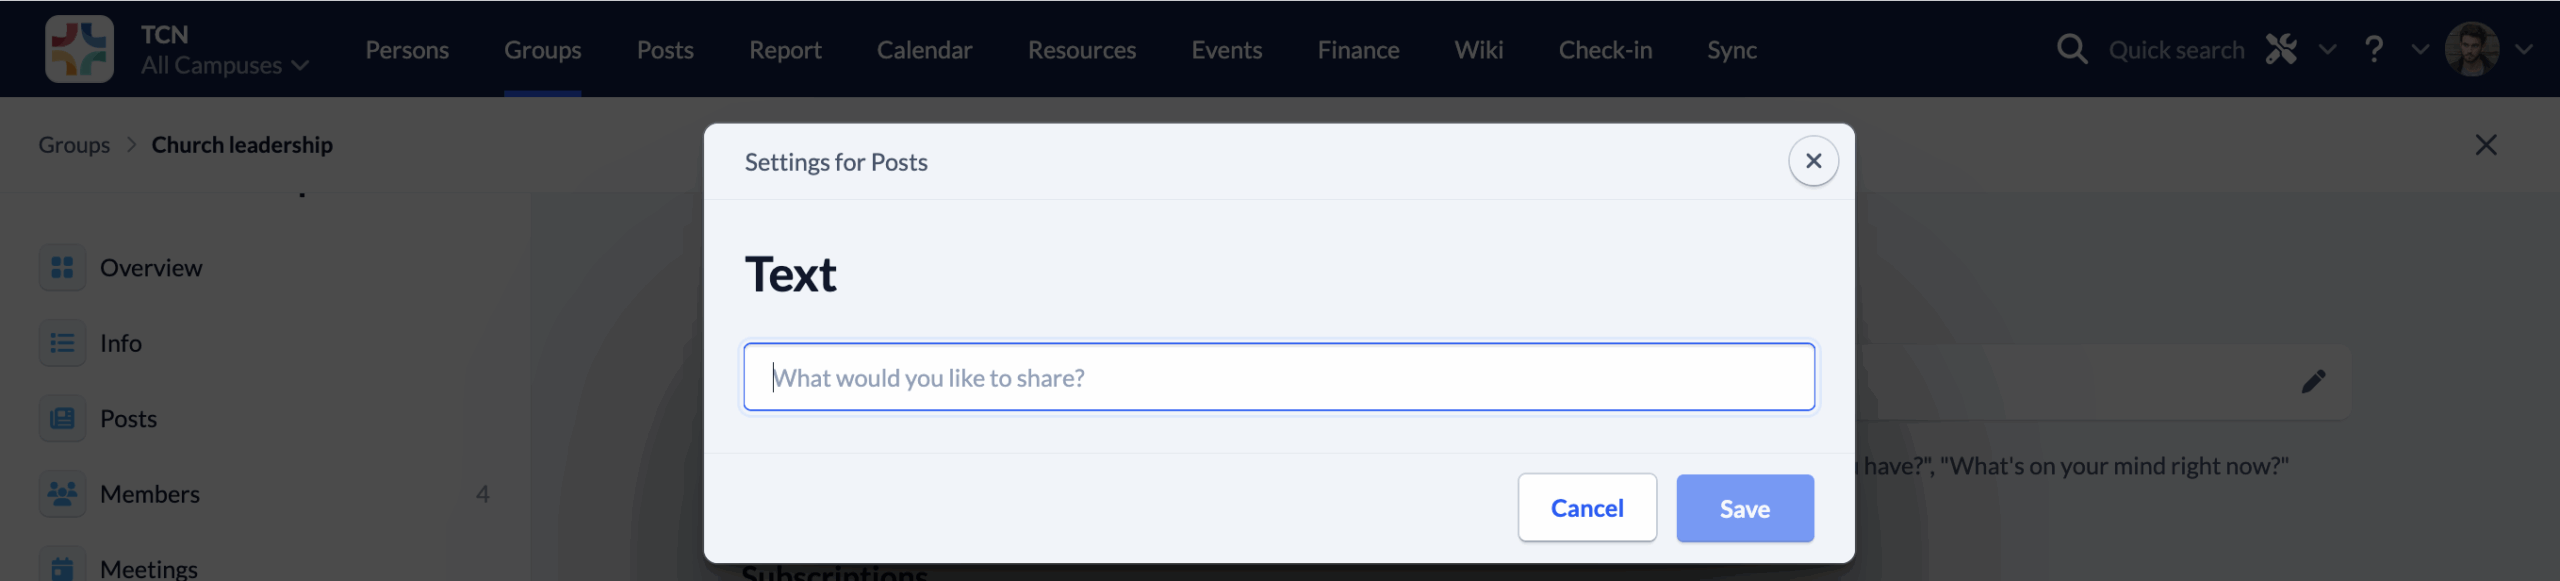Viewport: 2560px width, 581px height.
Task: Click the Info list icon in sidebar
Action: (62, 343)
